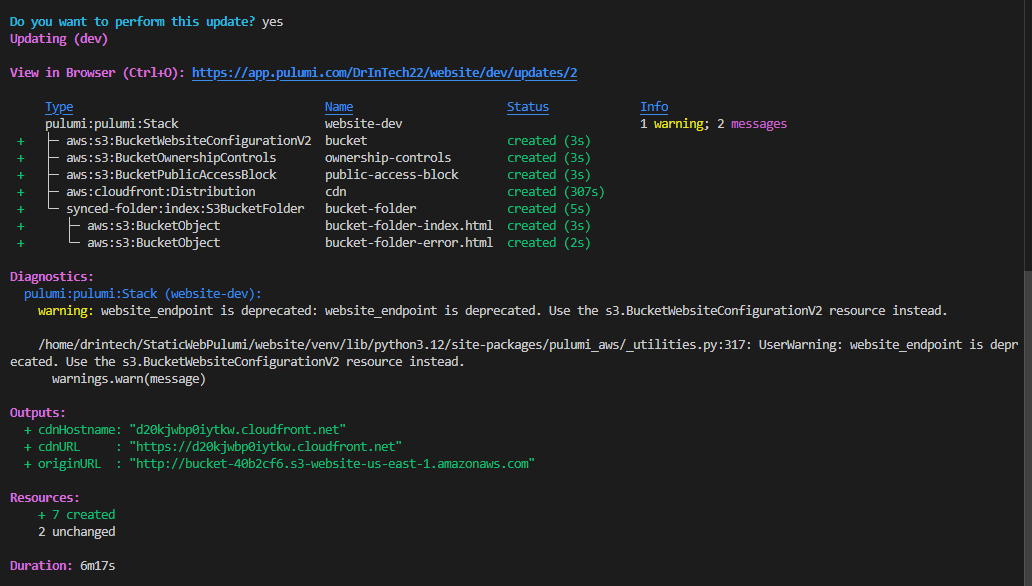Click the Info column header
The image size is (1032, 586).
654,107
